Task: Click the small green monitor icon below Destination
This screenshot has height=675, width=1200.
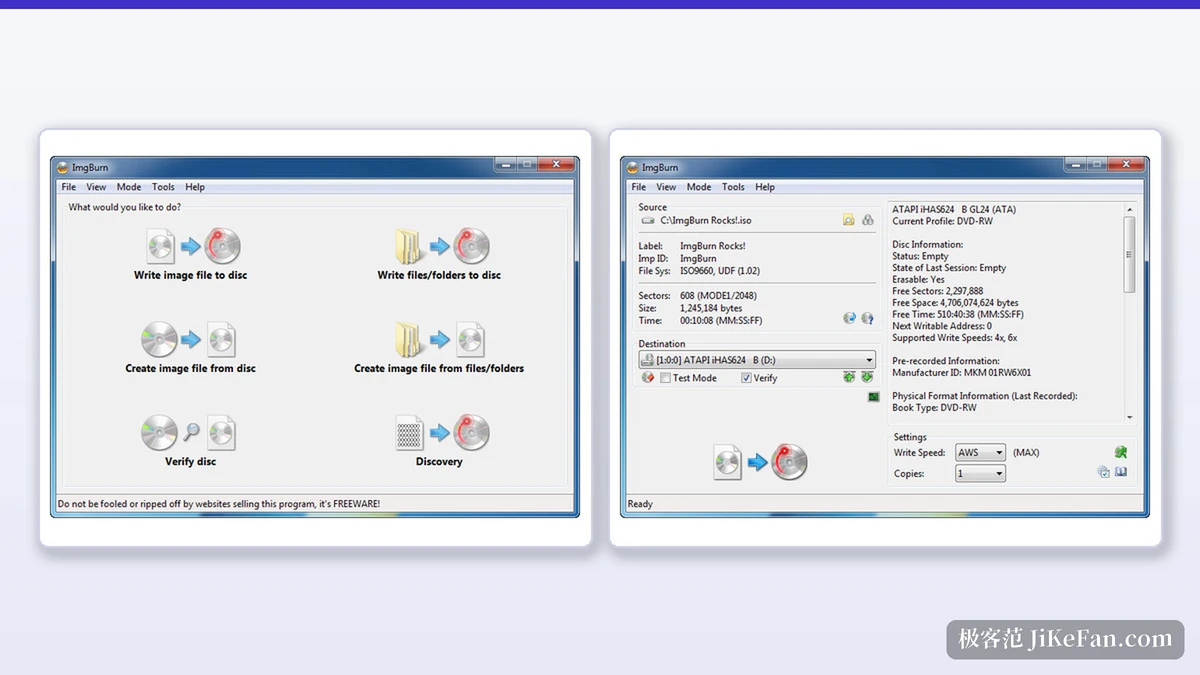Action: (873, 397)
